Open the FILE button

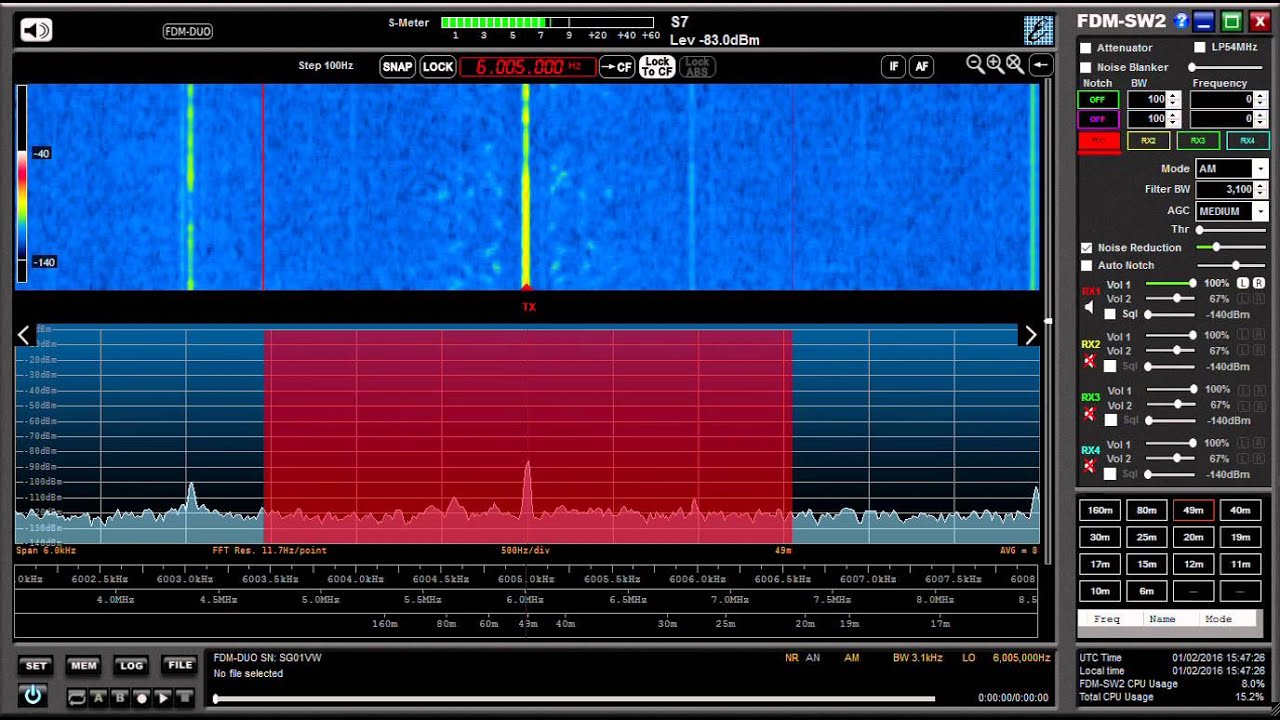(x=180, y=665)
